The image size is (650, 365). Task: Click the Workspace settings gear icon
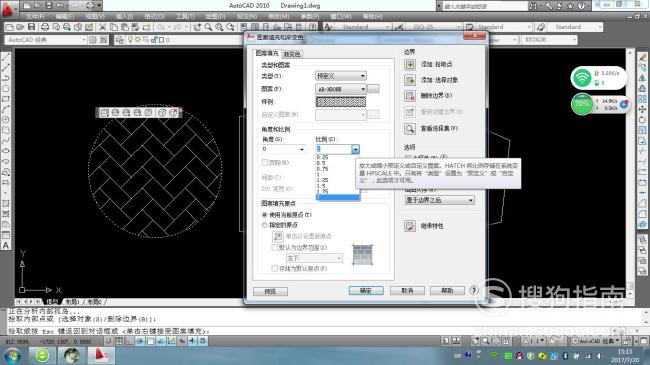[x=92, y=40]
